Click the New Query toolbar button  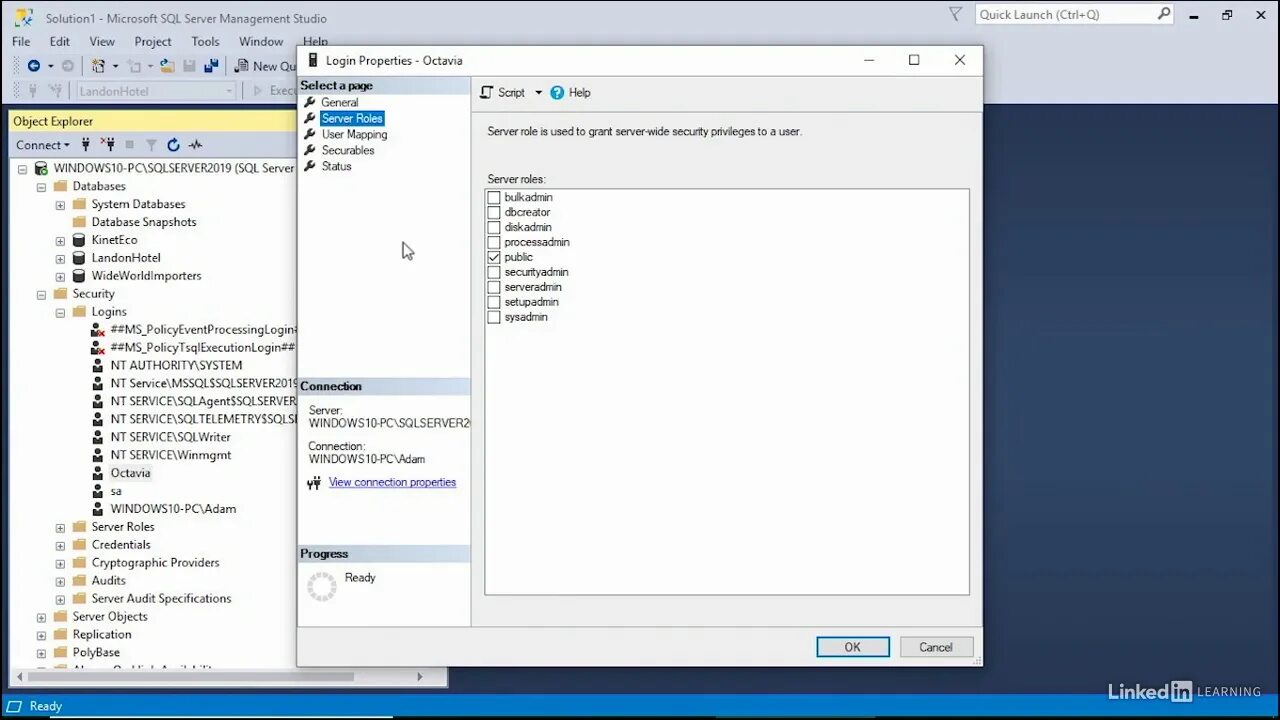click(x=265, y=66)
